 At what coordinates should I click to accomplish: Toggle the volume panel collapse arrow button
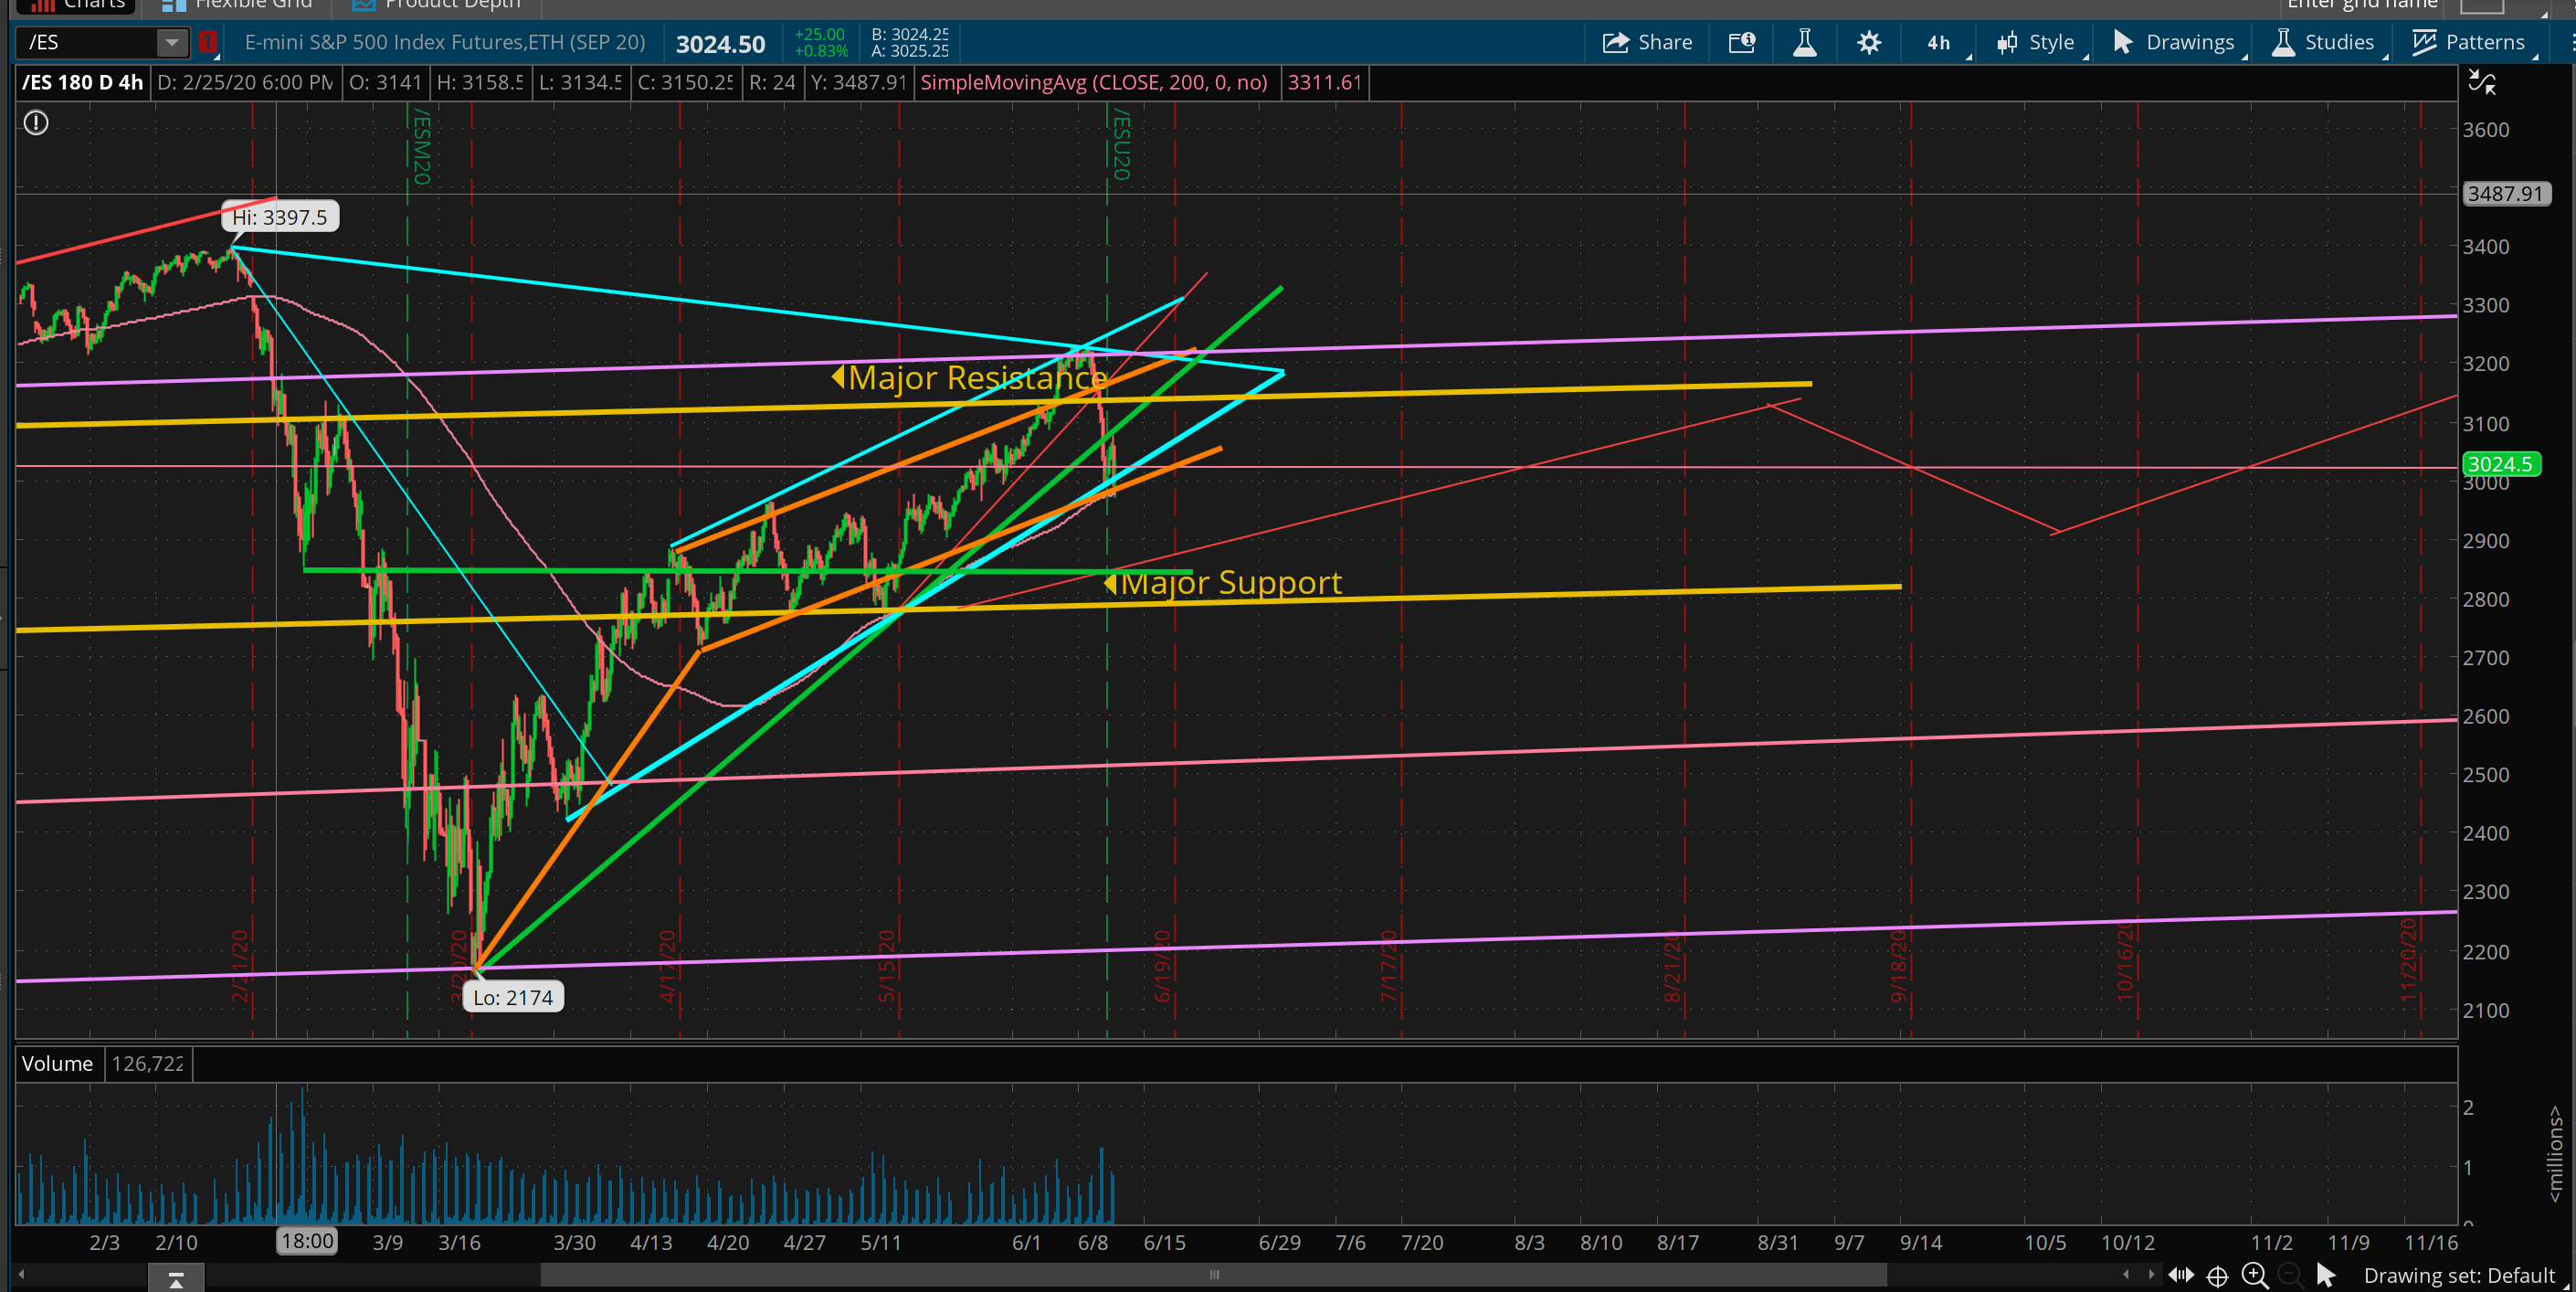tap(176, 1279)
